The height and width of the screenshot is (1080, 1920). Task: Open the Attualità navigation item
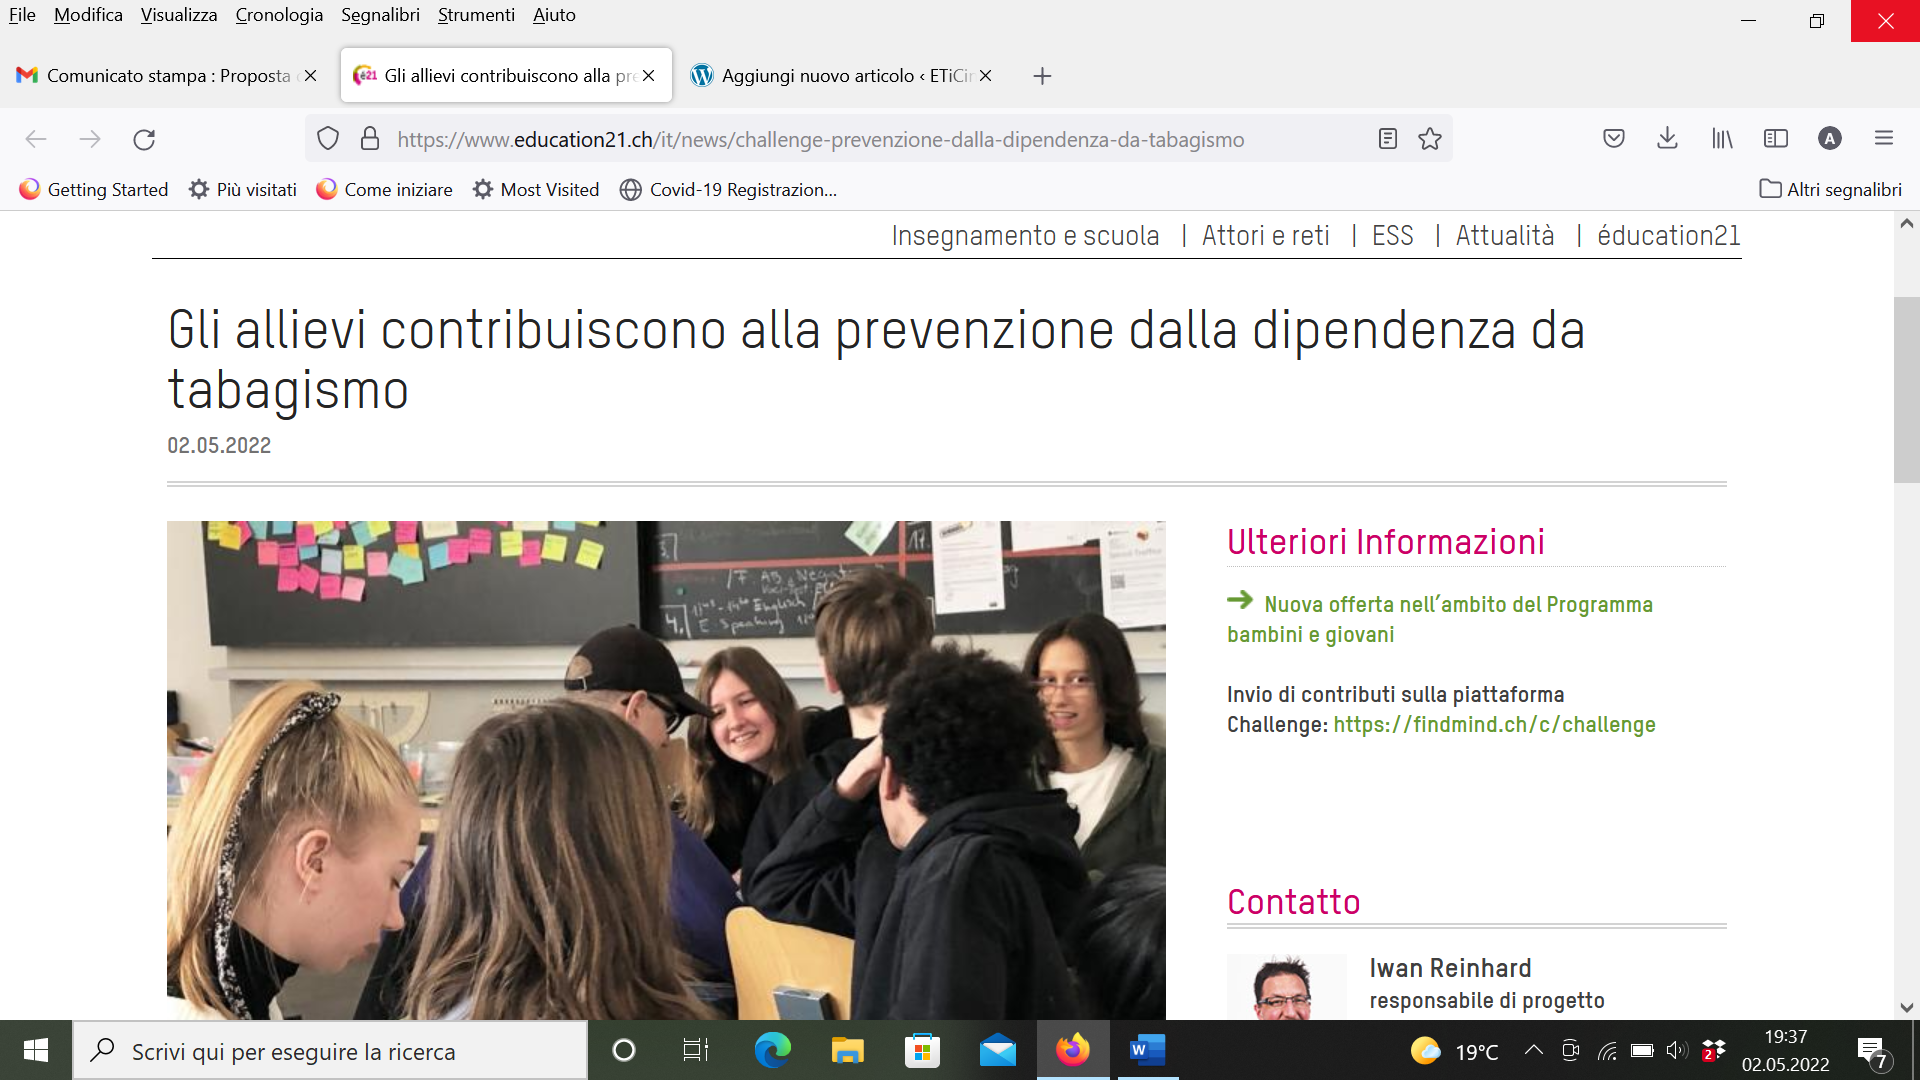[1505, 236]
